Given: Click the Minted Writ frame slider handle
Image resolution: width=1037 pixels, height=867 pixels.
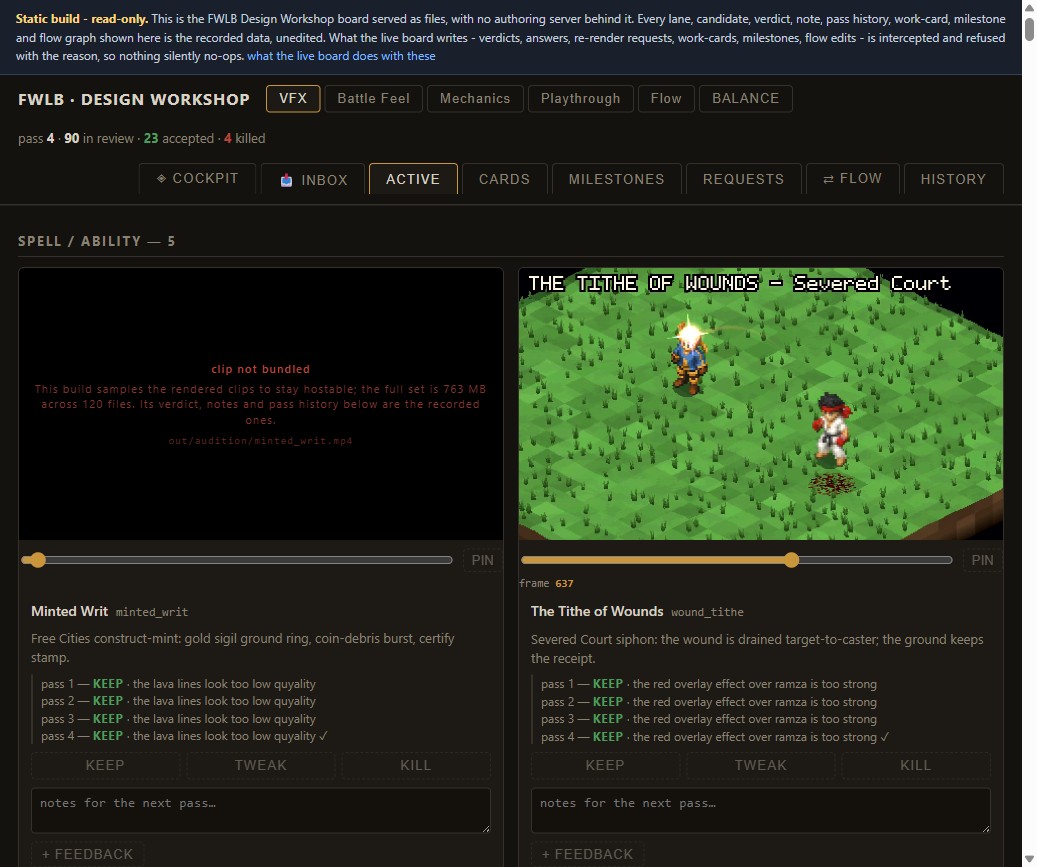Looking at the screenshot, I should point(38,560).
